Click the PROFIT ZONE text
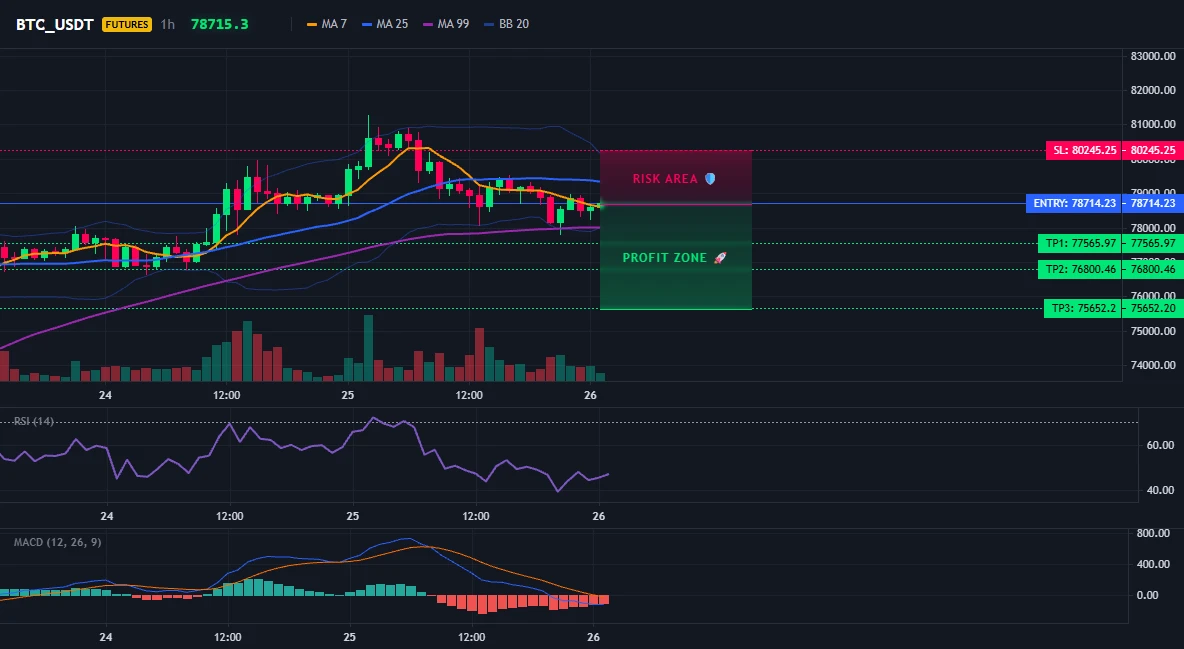 pyautogui.click(x=664, y=258)
